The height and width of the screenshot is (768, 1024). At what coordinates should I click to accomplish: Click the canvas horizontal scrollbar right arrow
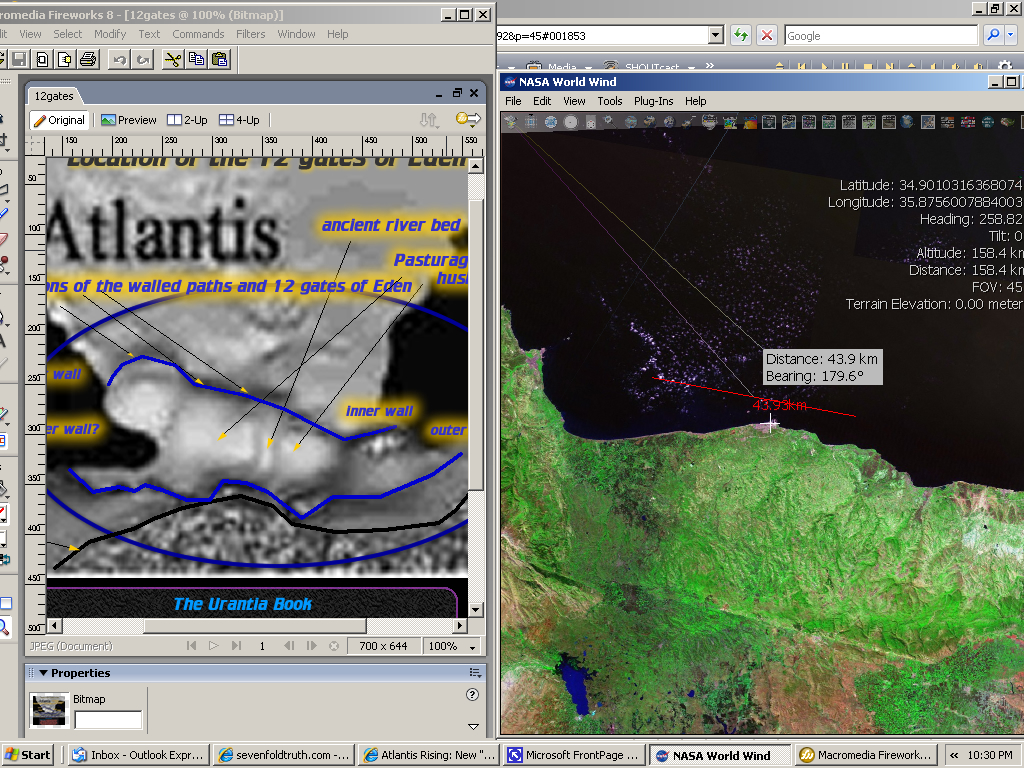coord(460,626)
